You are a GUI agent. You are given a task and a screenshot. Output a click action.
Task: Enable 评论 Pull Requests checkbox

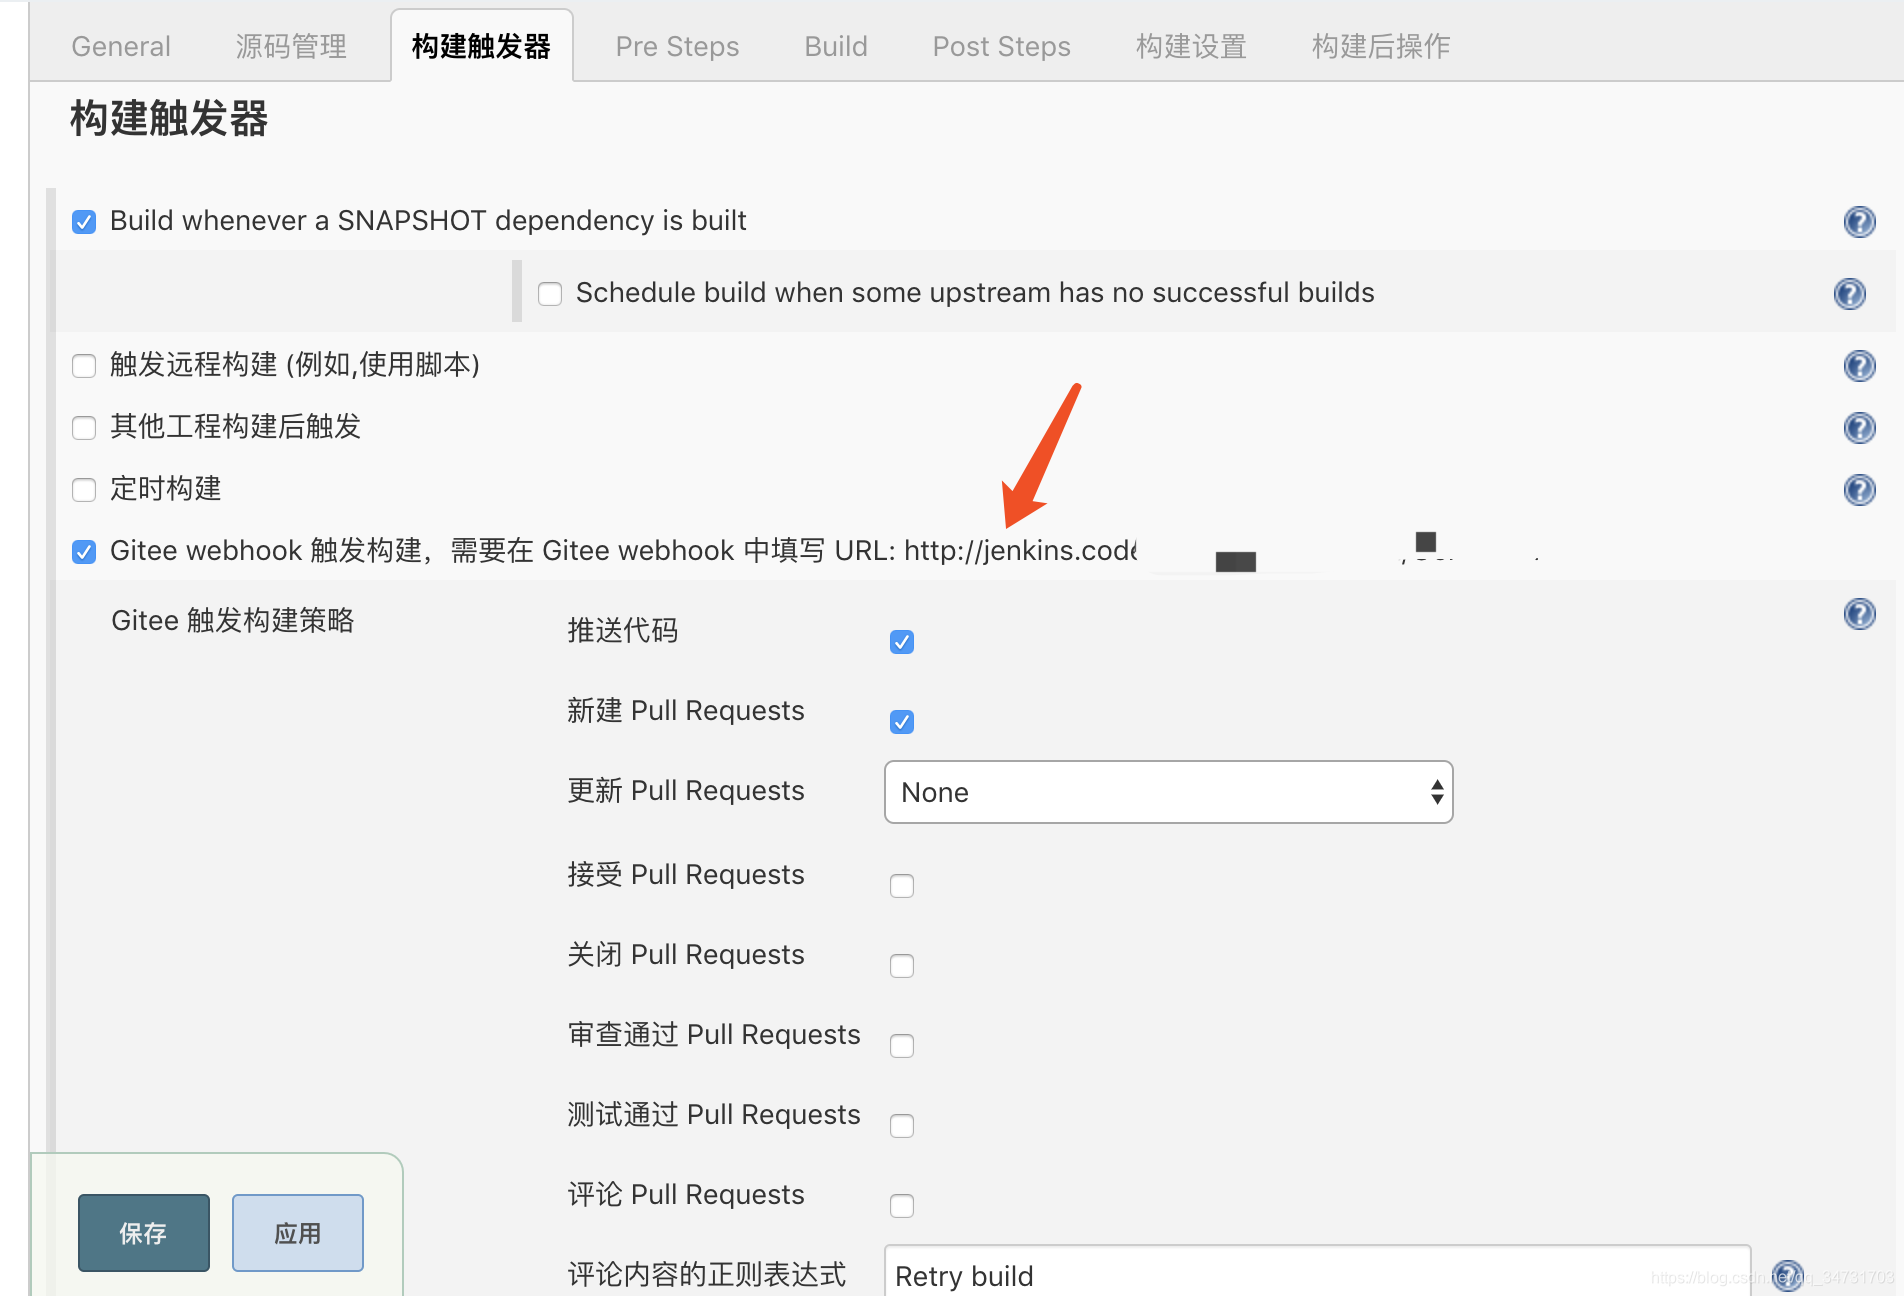pos(902,1205)
